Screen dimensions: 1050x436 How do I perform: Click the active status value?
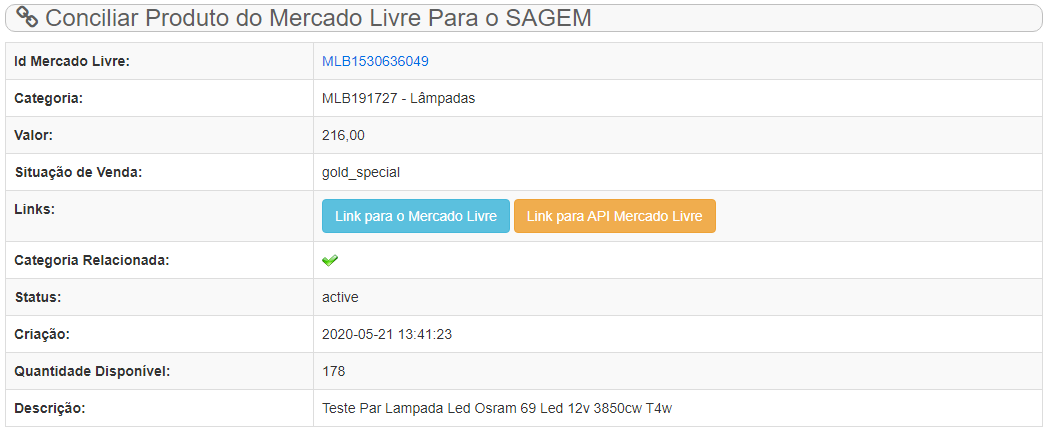(340, 297)
